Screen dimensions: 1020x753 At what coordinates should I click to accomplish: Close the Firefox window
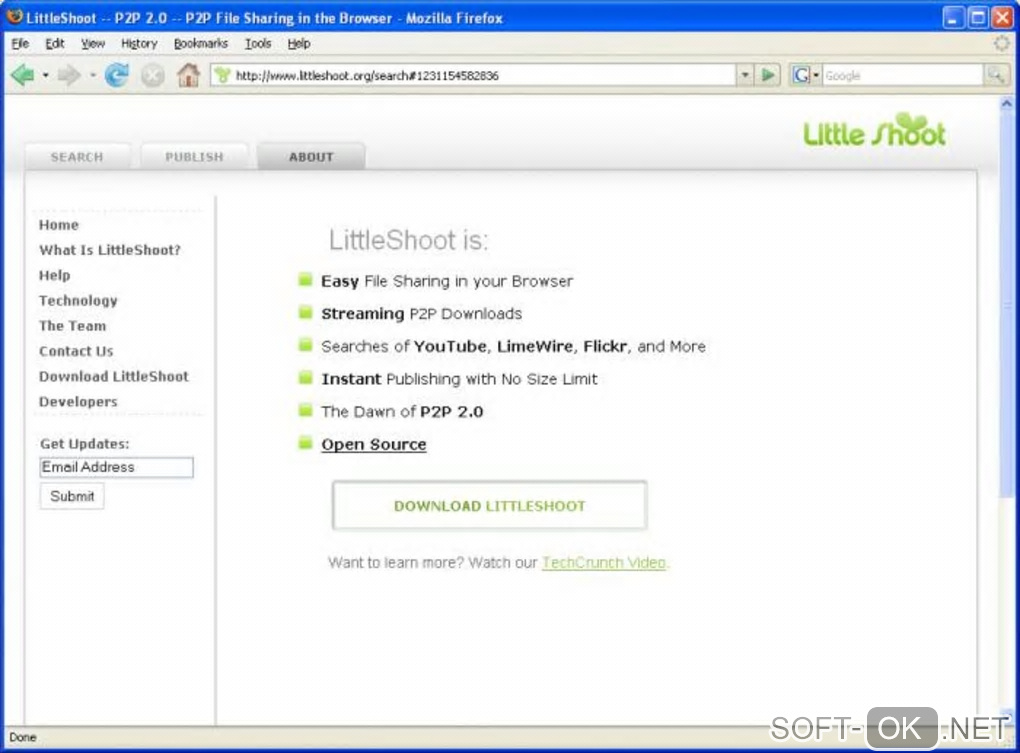[x=1002, y=18]
